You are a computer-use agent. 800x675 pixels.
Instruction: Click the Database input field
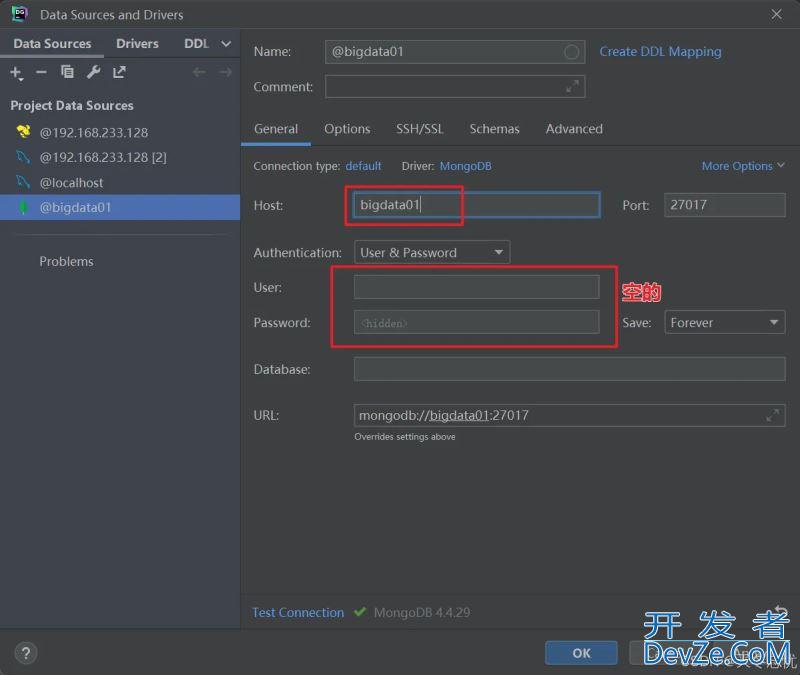569,369
